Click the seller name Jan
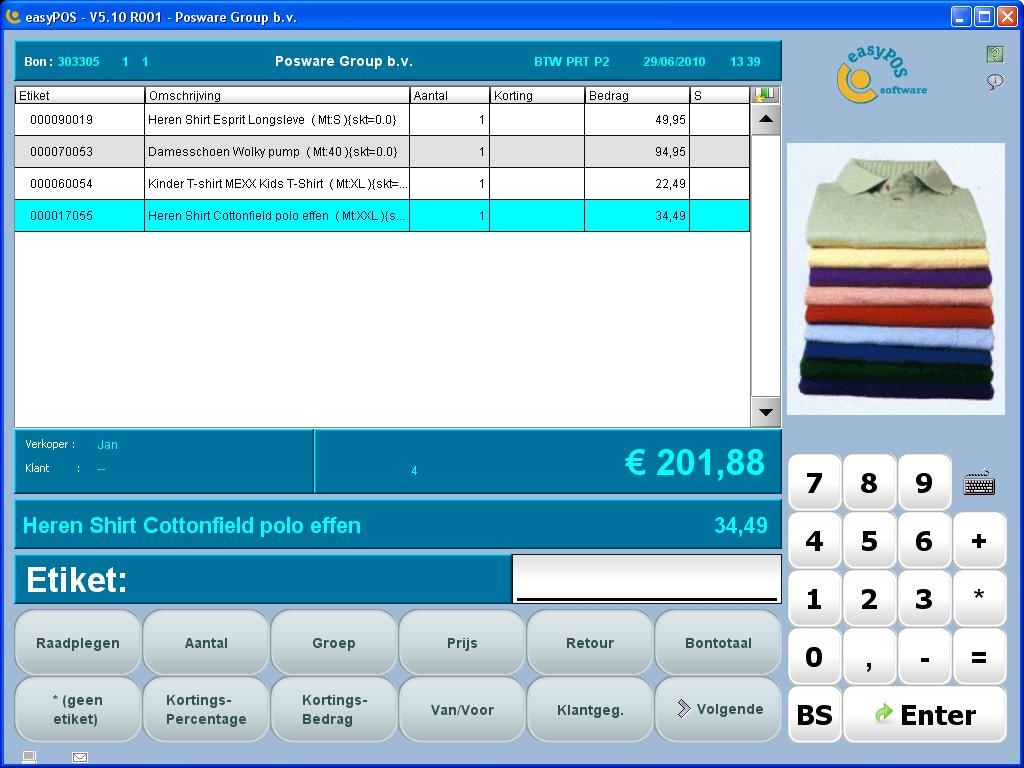This screenshot has height=768, width=1024. pyautogui.click(x=107, y=445)
